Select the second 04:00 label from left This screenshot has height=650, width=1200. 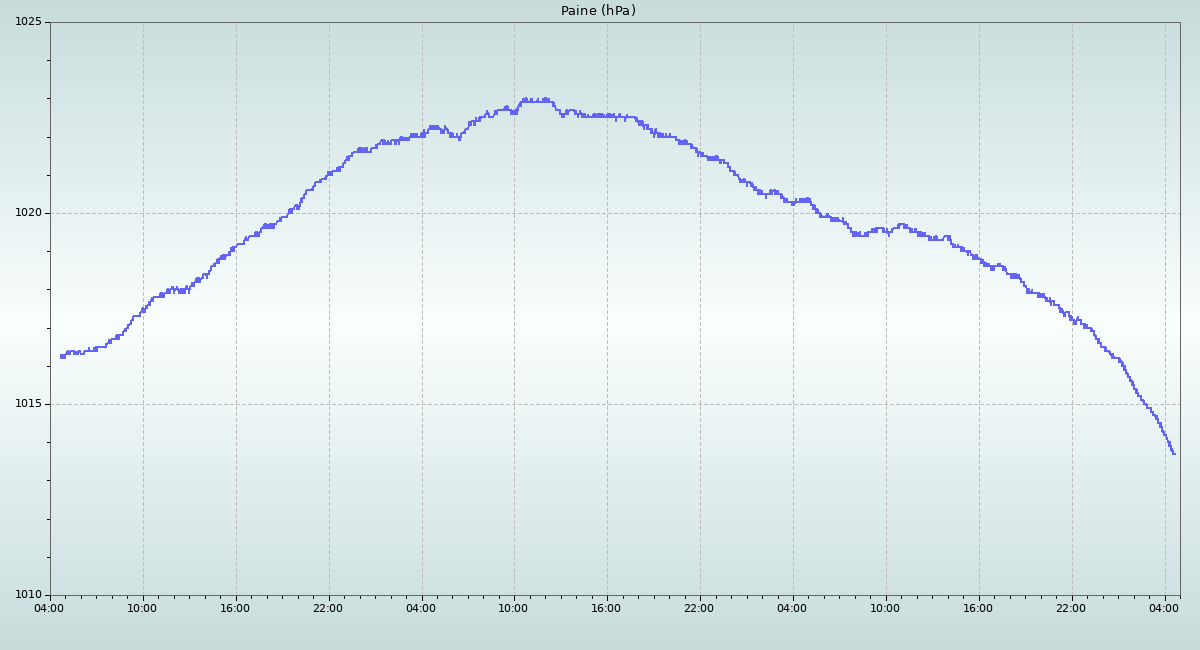click(421, 607)
